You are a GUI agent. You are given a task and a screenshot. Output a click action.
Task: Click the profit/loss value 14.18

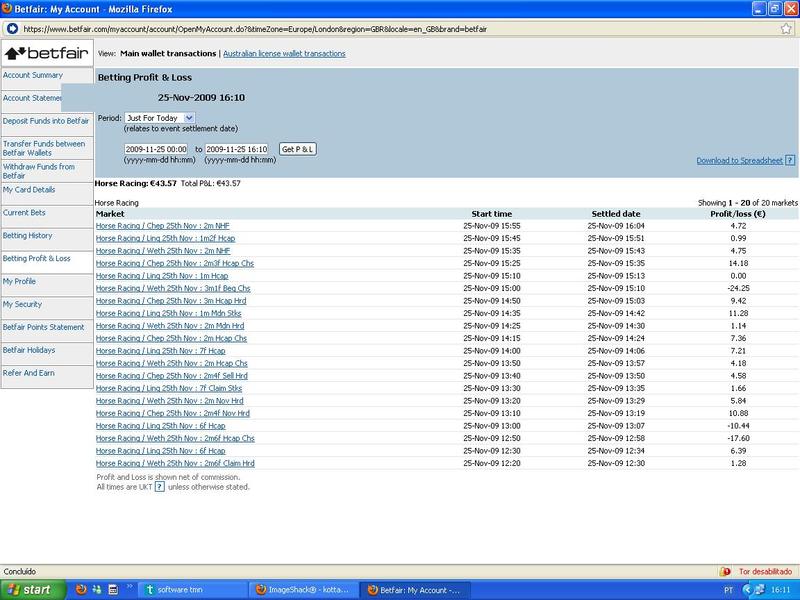[738, 263]
